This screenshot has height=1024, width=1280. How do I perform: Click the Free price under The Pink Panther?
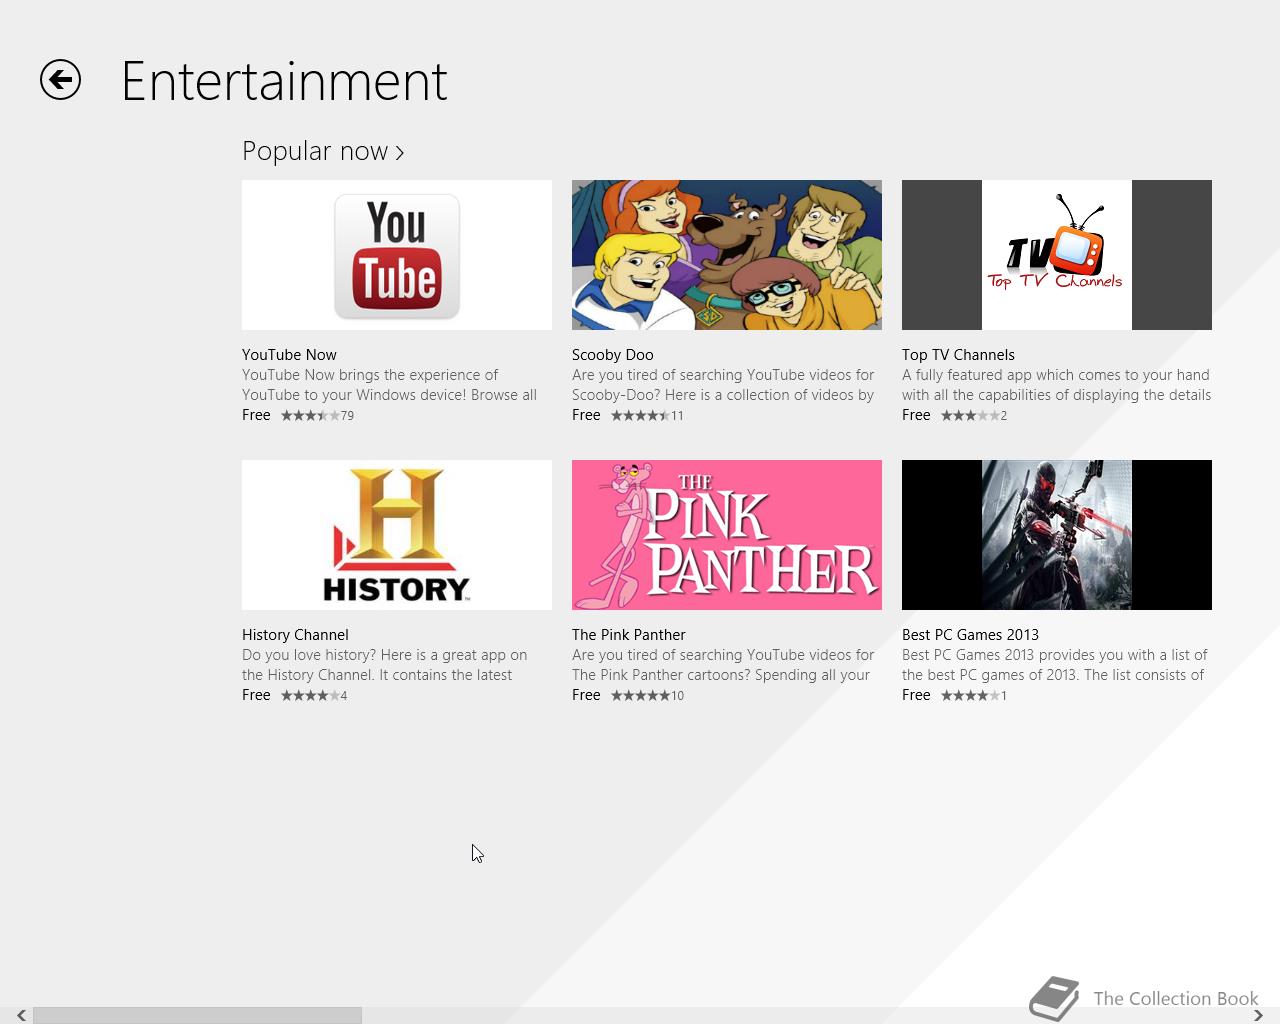586,695
